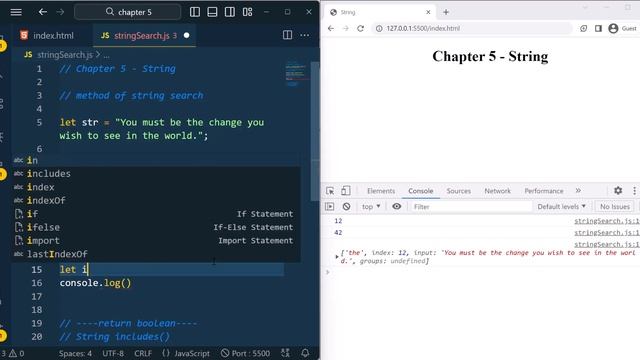Open the VS Code notifications bell
The height and width of the screenshot is (360, 640).
tap(305, 353)
